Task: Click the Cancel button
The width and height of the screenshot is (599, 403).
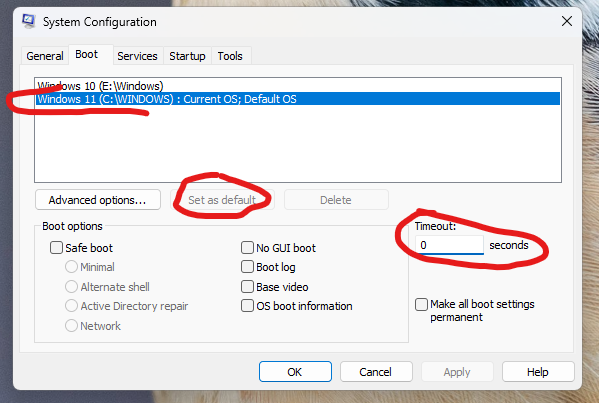Action: click(x=376, y=372)
